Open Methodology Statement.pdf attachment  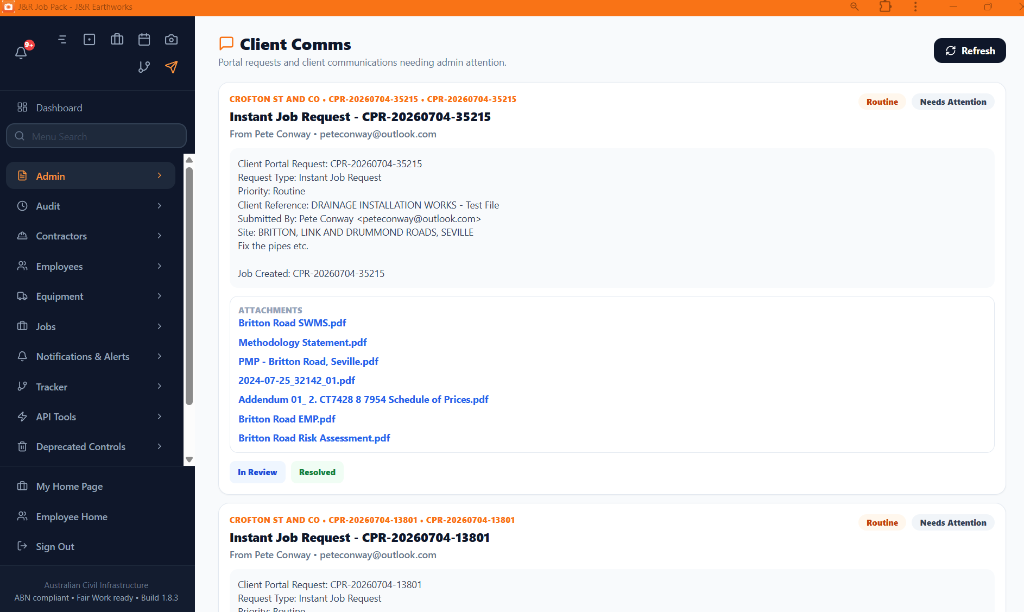pos(302,342)
